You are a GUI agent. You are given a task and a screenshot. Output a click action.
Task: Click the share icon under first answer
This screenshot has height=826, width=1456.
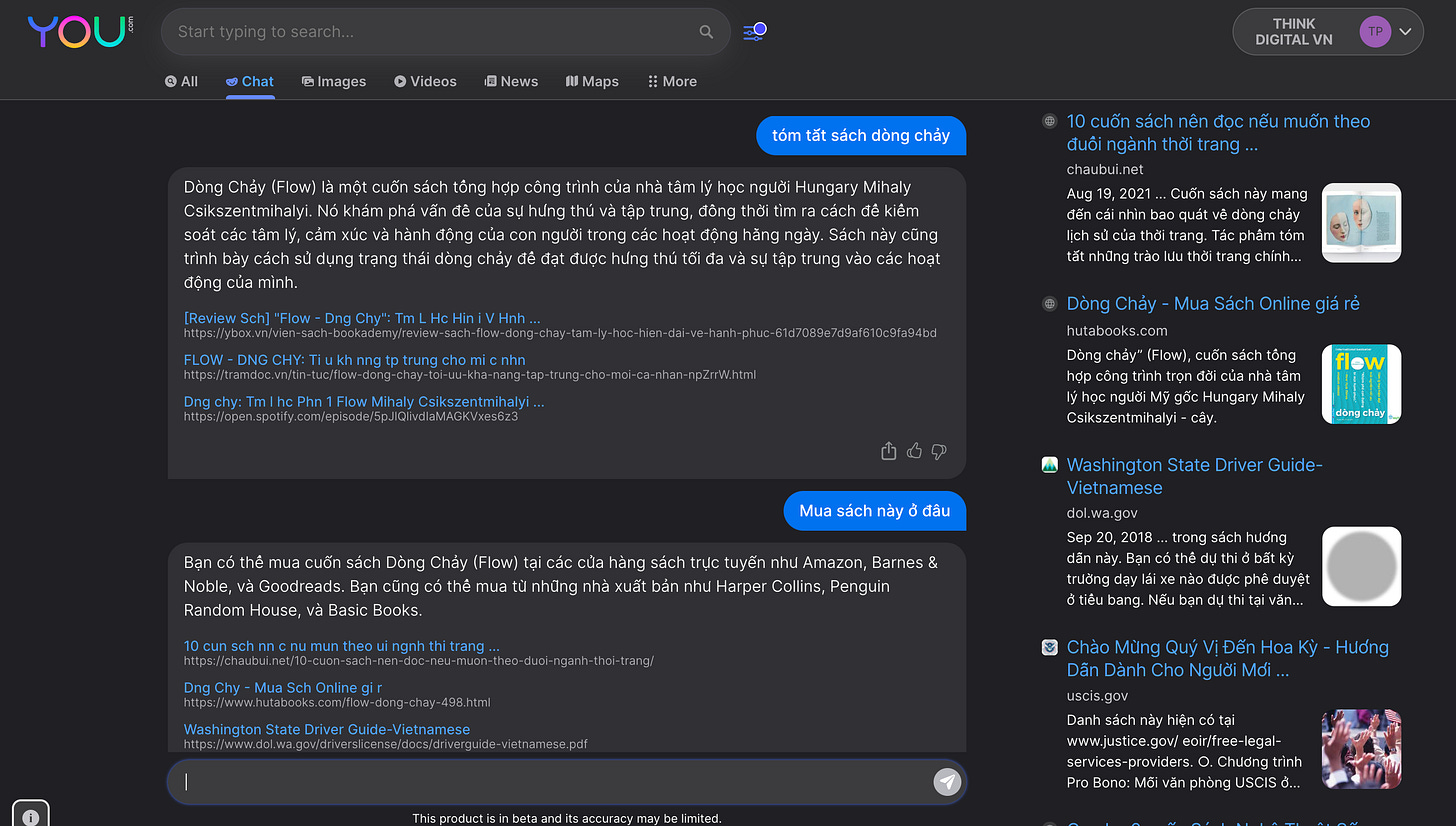click(888, 452)
